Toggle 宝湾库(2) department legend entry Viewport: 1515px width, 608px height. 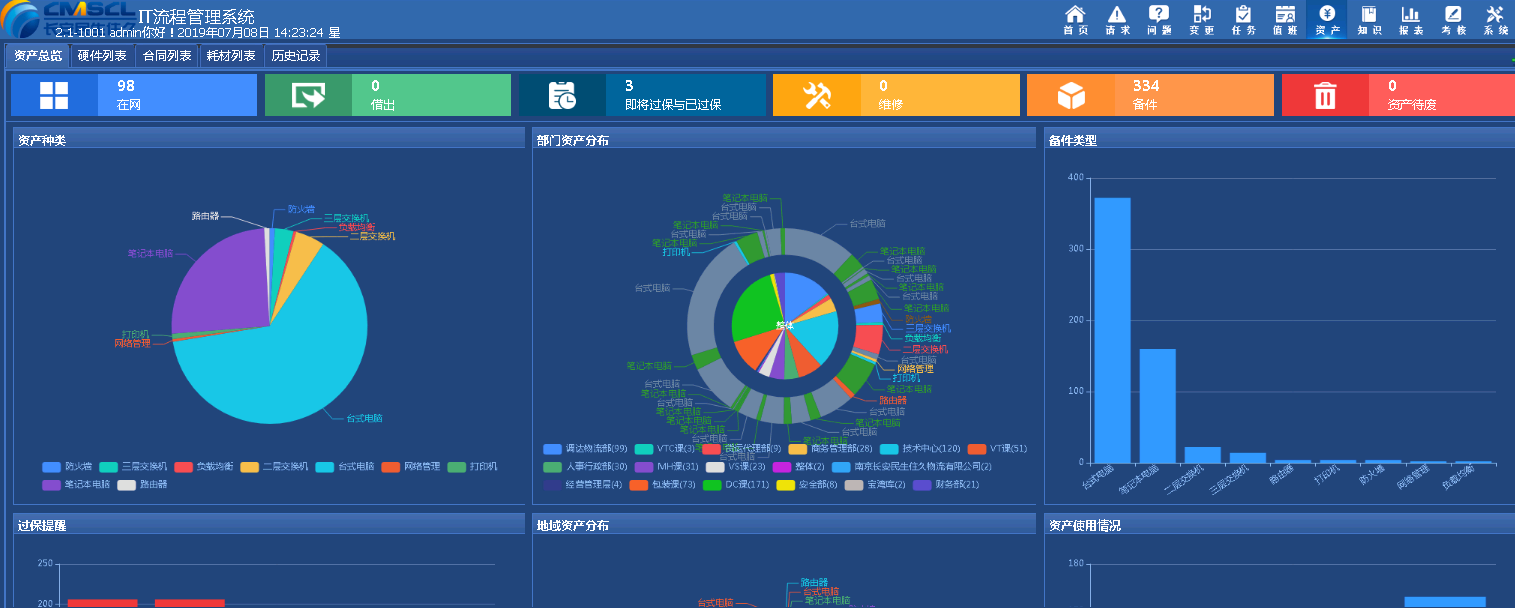875,485
